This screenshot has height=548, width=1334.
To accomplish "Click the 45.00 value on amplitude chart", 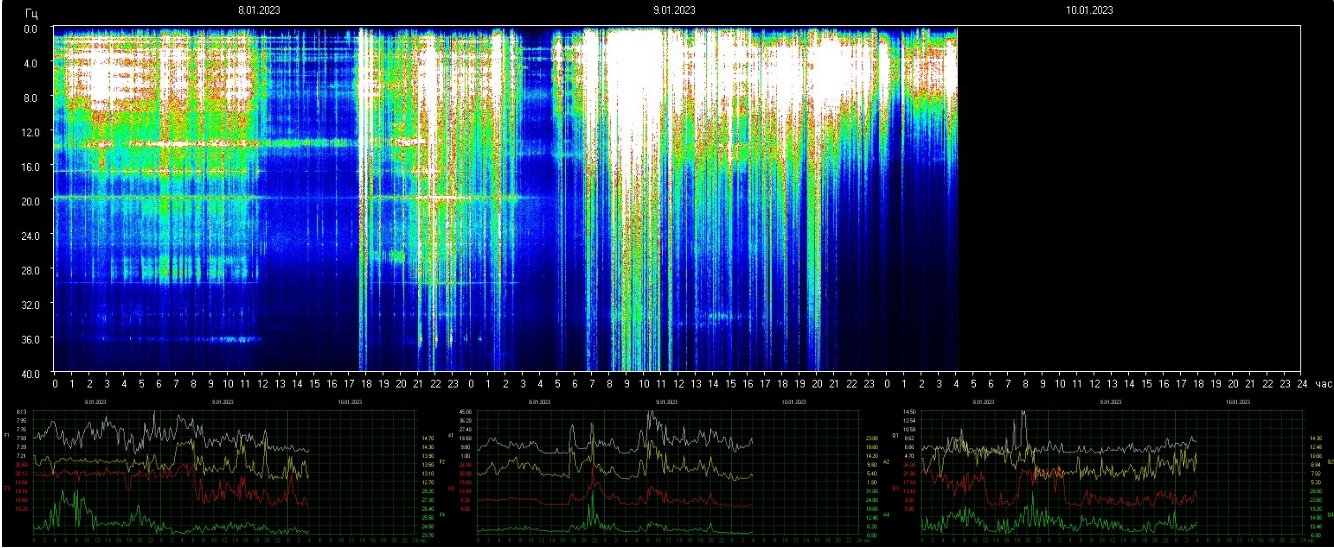I will [465, 412].
